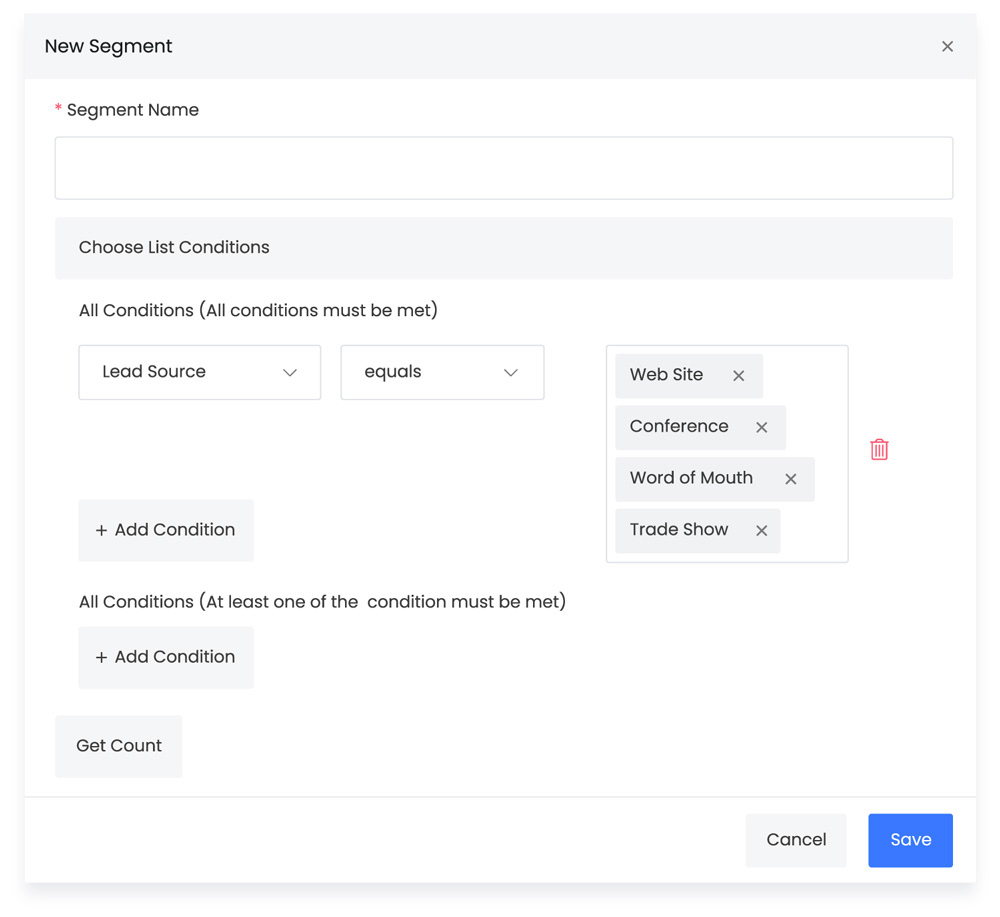Cancel the new segment
1000x917 pixels.
(796, 840)
